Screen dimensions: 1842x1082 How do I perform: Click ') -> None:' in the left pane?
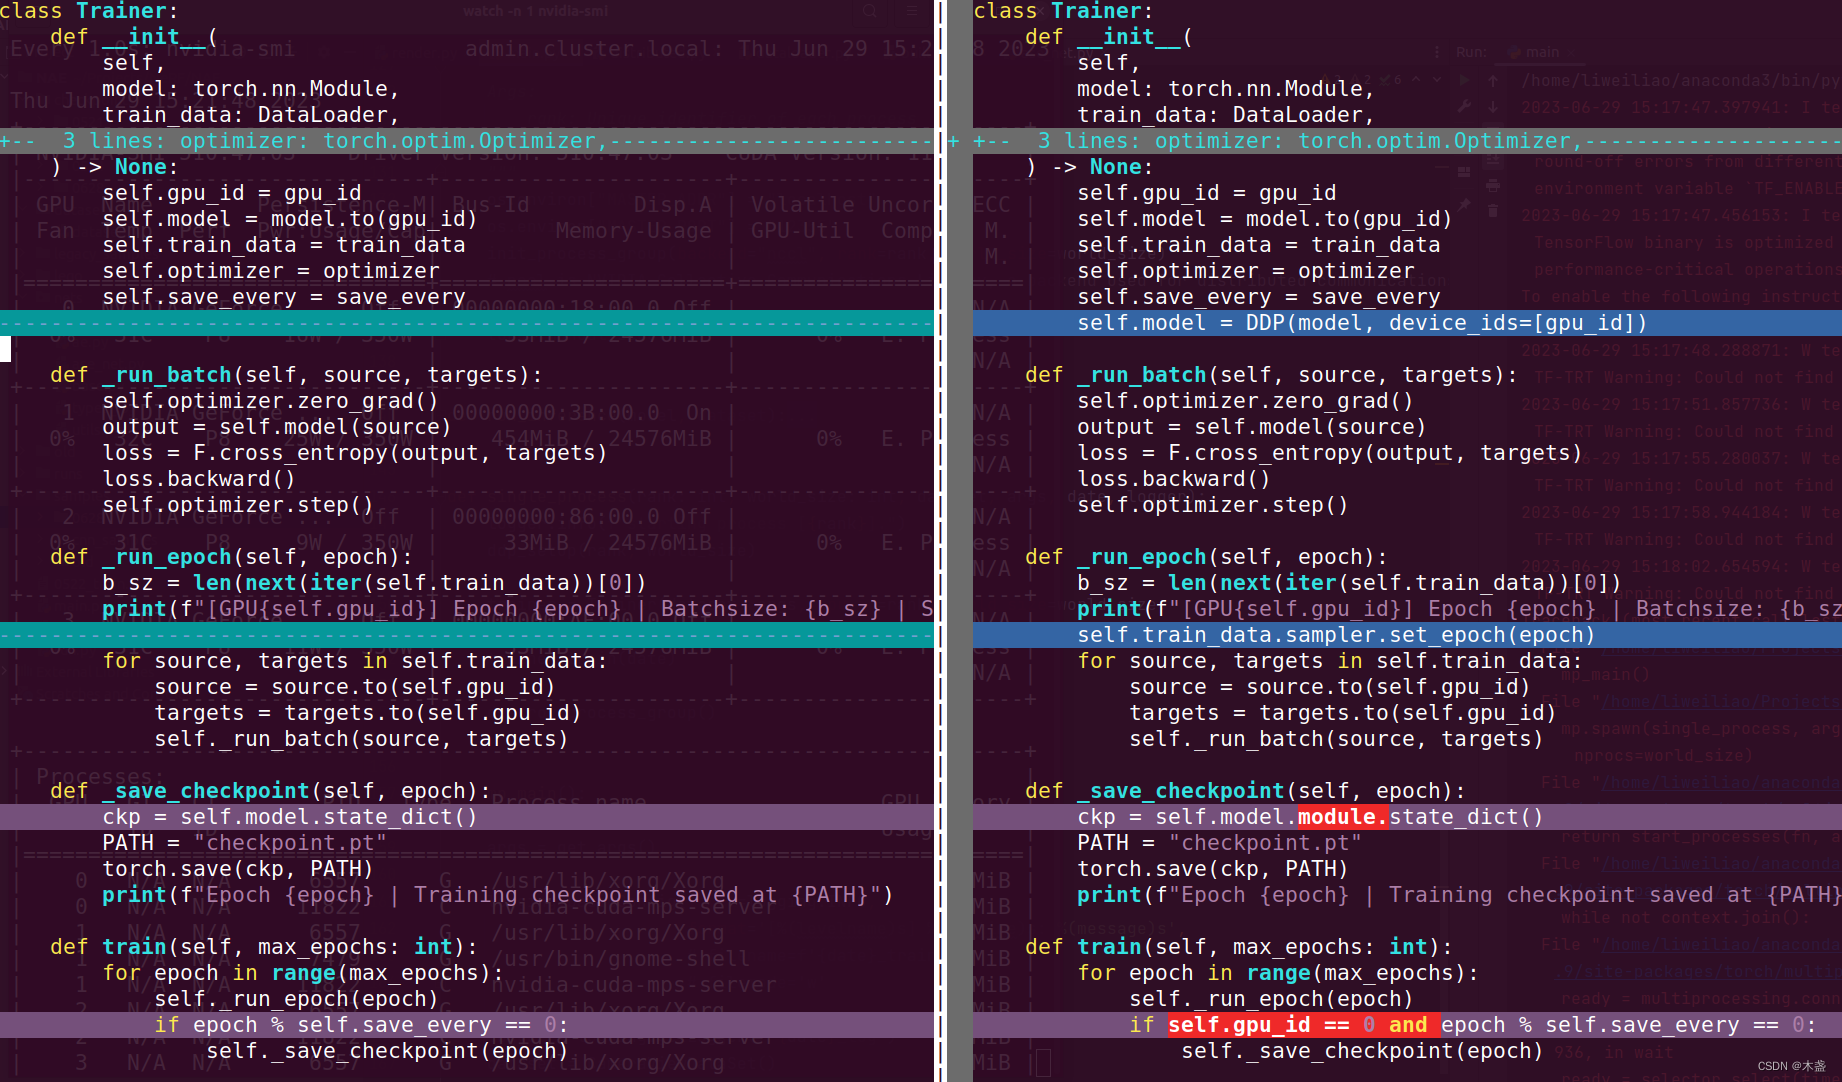(115, 167)
